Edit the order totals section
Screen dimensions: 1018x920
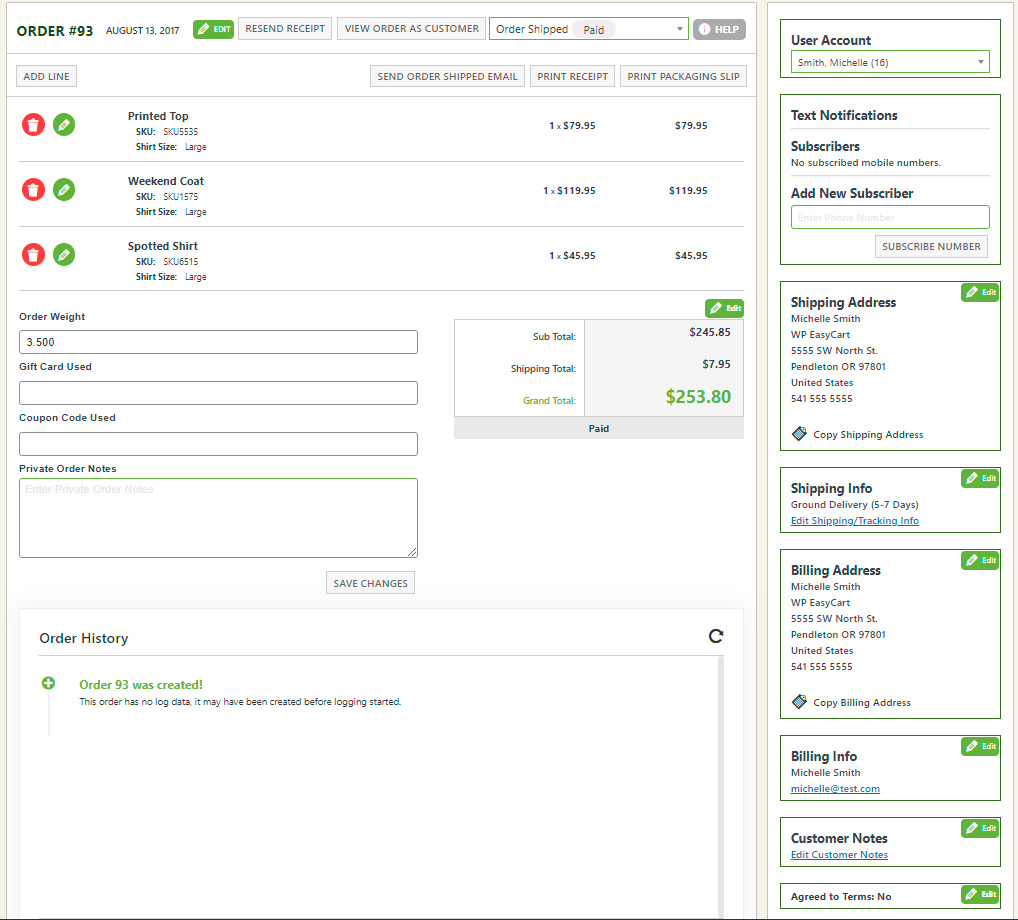click(x=724, y=308)
